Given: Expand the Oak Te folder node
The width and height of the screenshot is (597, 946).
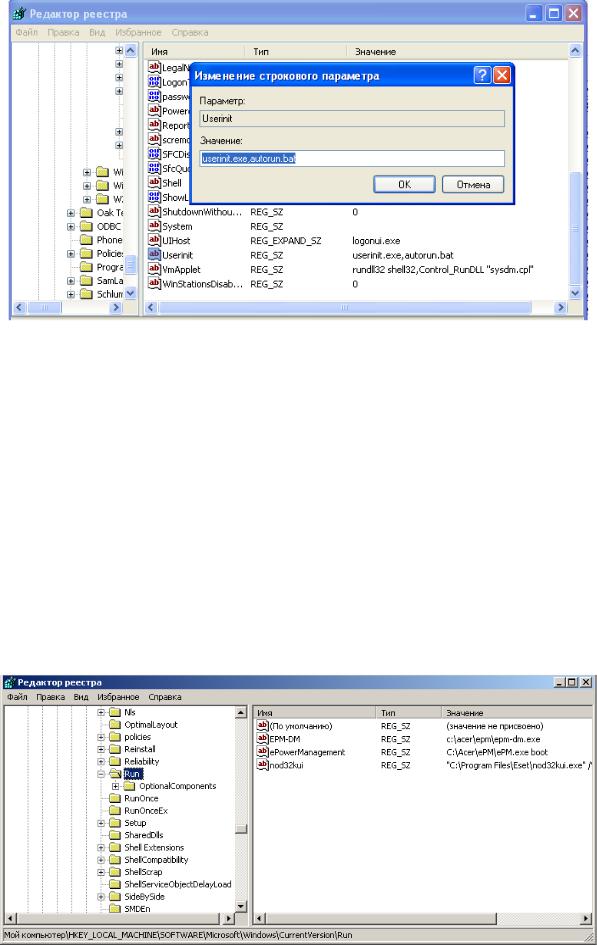Looking at the screenshot, I should 71,213.
